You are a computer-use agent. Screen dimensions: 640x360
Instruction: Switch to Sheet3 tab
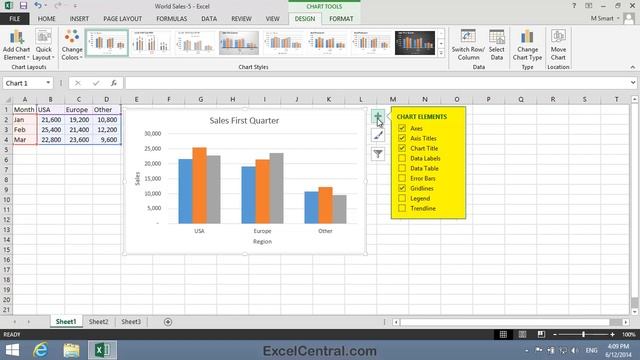click(131, 322)
